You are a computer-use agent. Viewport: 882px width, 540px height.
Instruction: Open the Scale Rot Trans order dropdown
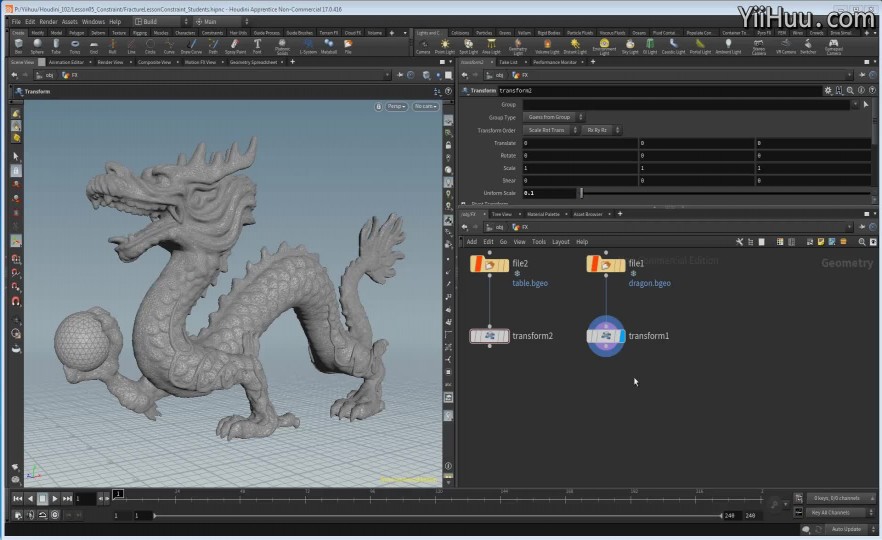click(x=551, y=130)
